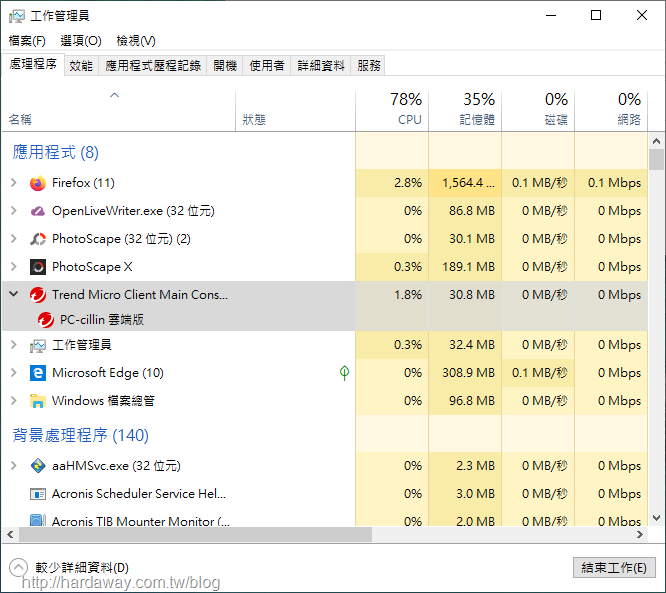This screenshot has width=666, height=593.
Task: Select the 應用程式 (8) group heading
Action: coord(56,152)
